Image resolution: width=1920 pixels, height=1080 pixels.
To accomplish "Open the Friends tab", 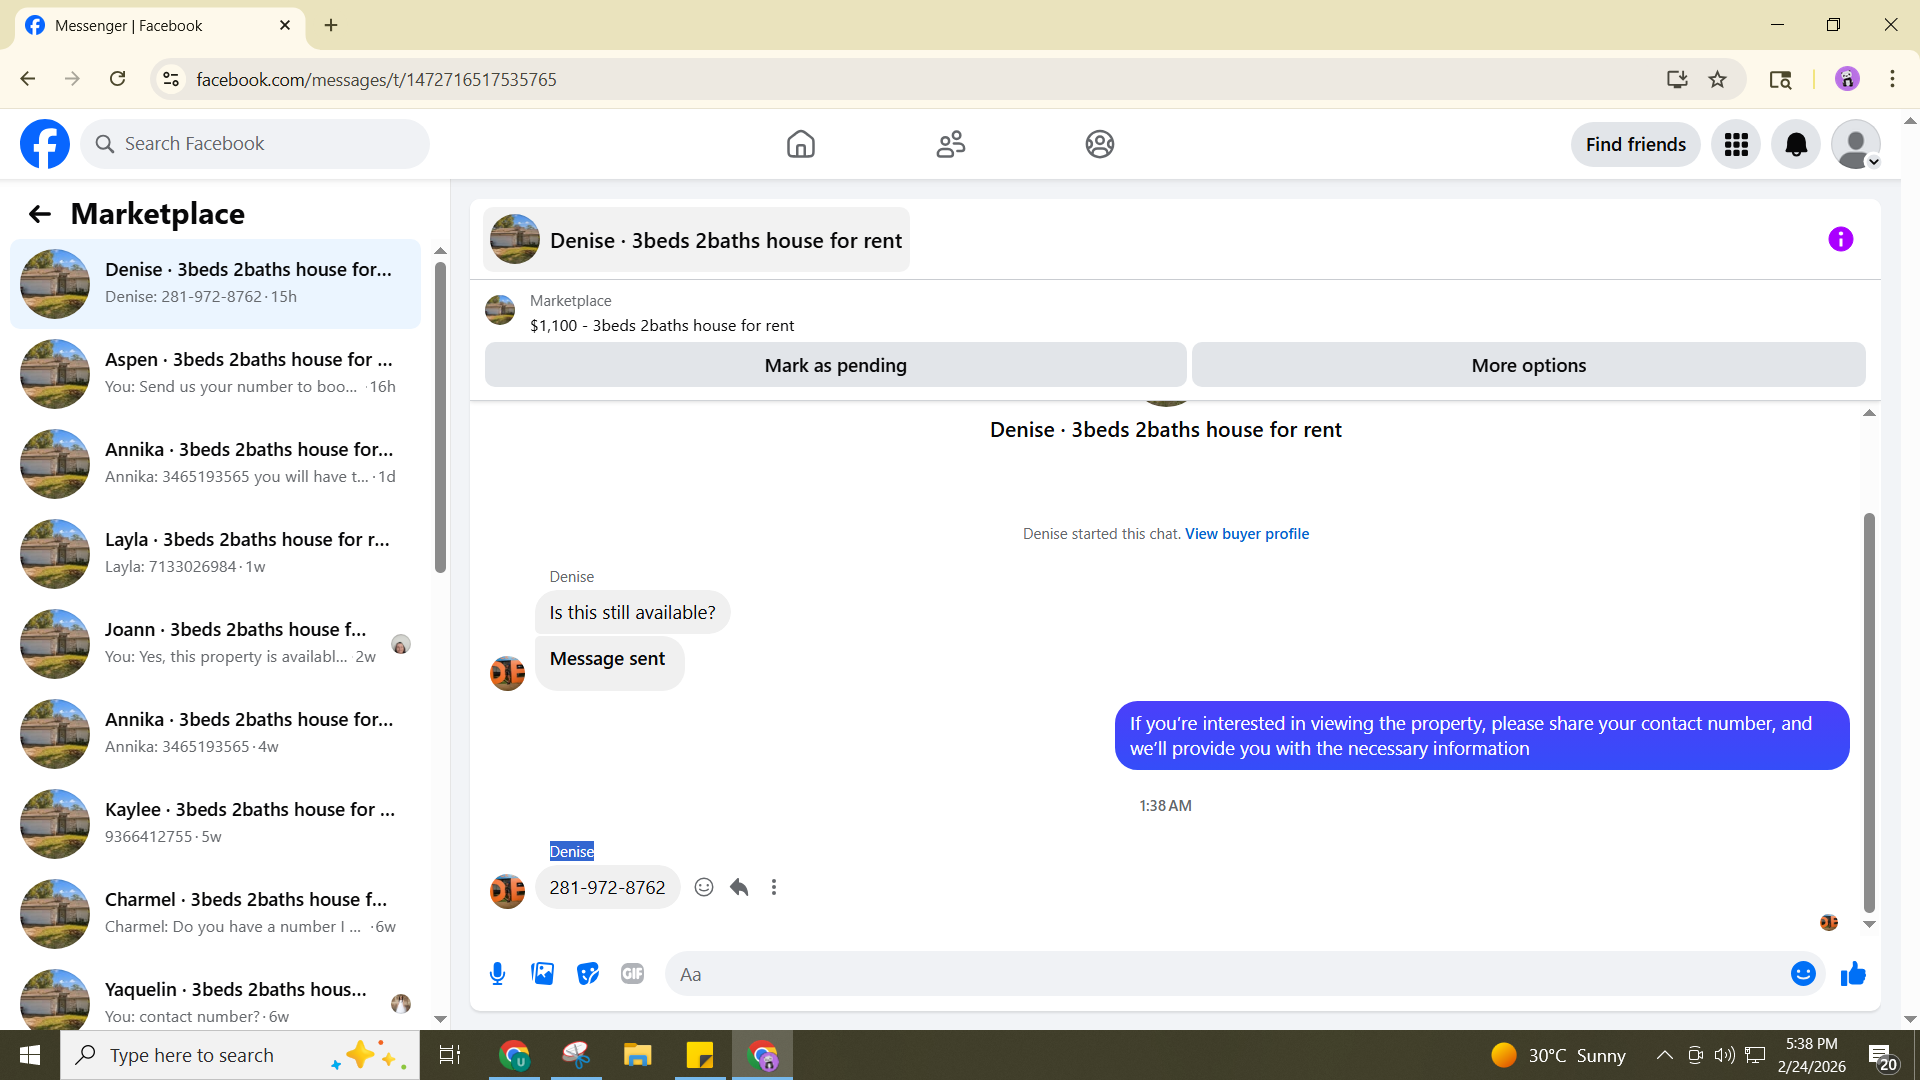I will pos(950,145).
